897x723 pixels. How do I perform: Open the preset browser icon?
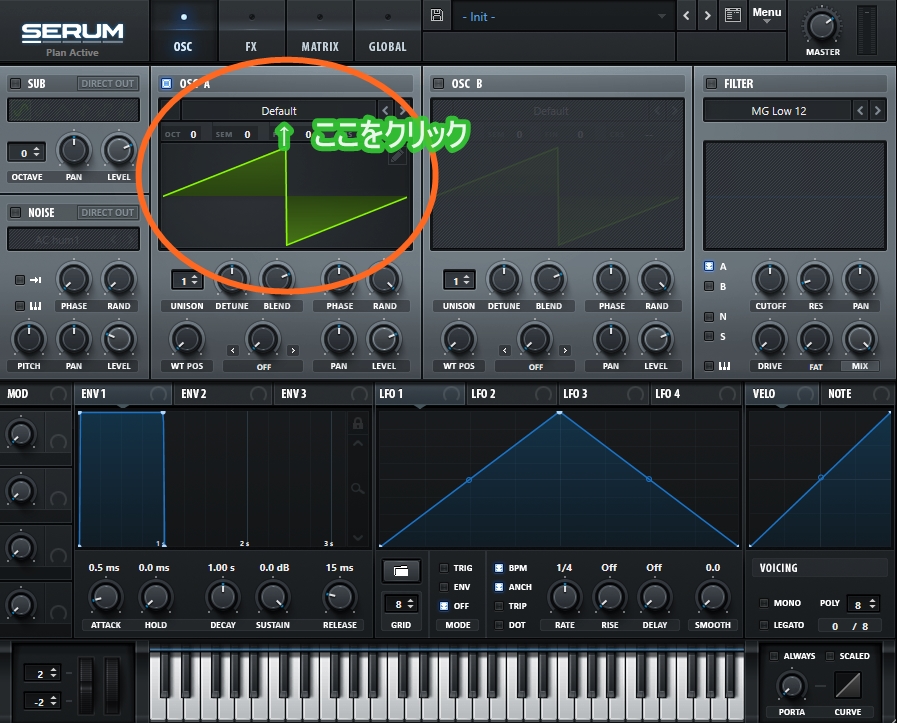[733, 16]
